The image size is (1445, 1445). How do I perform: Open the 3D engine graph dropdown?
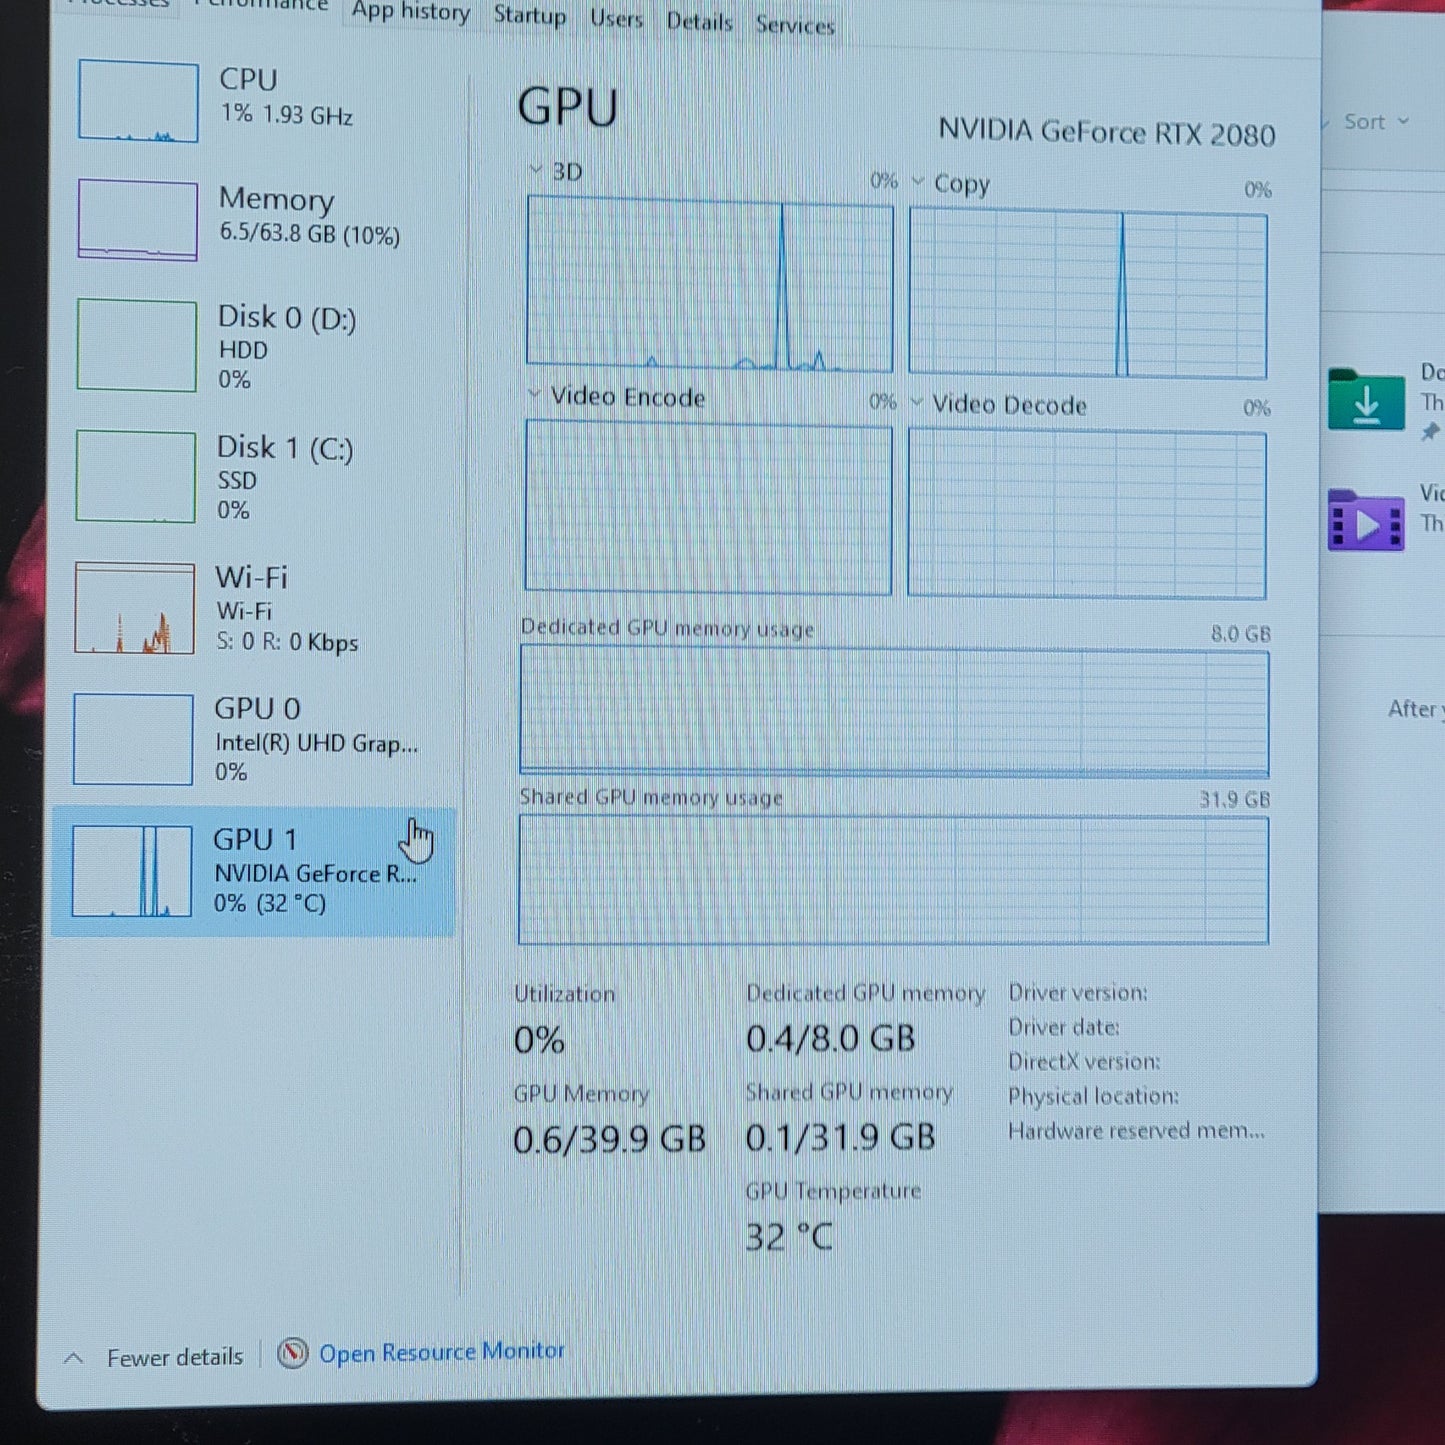click(536, 170)
